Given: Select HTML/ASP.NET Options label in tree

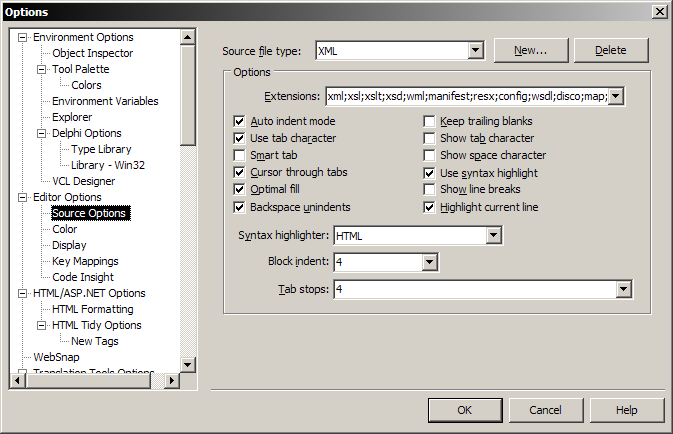Looking at the screenshot, I should (89, 293).
